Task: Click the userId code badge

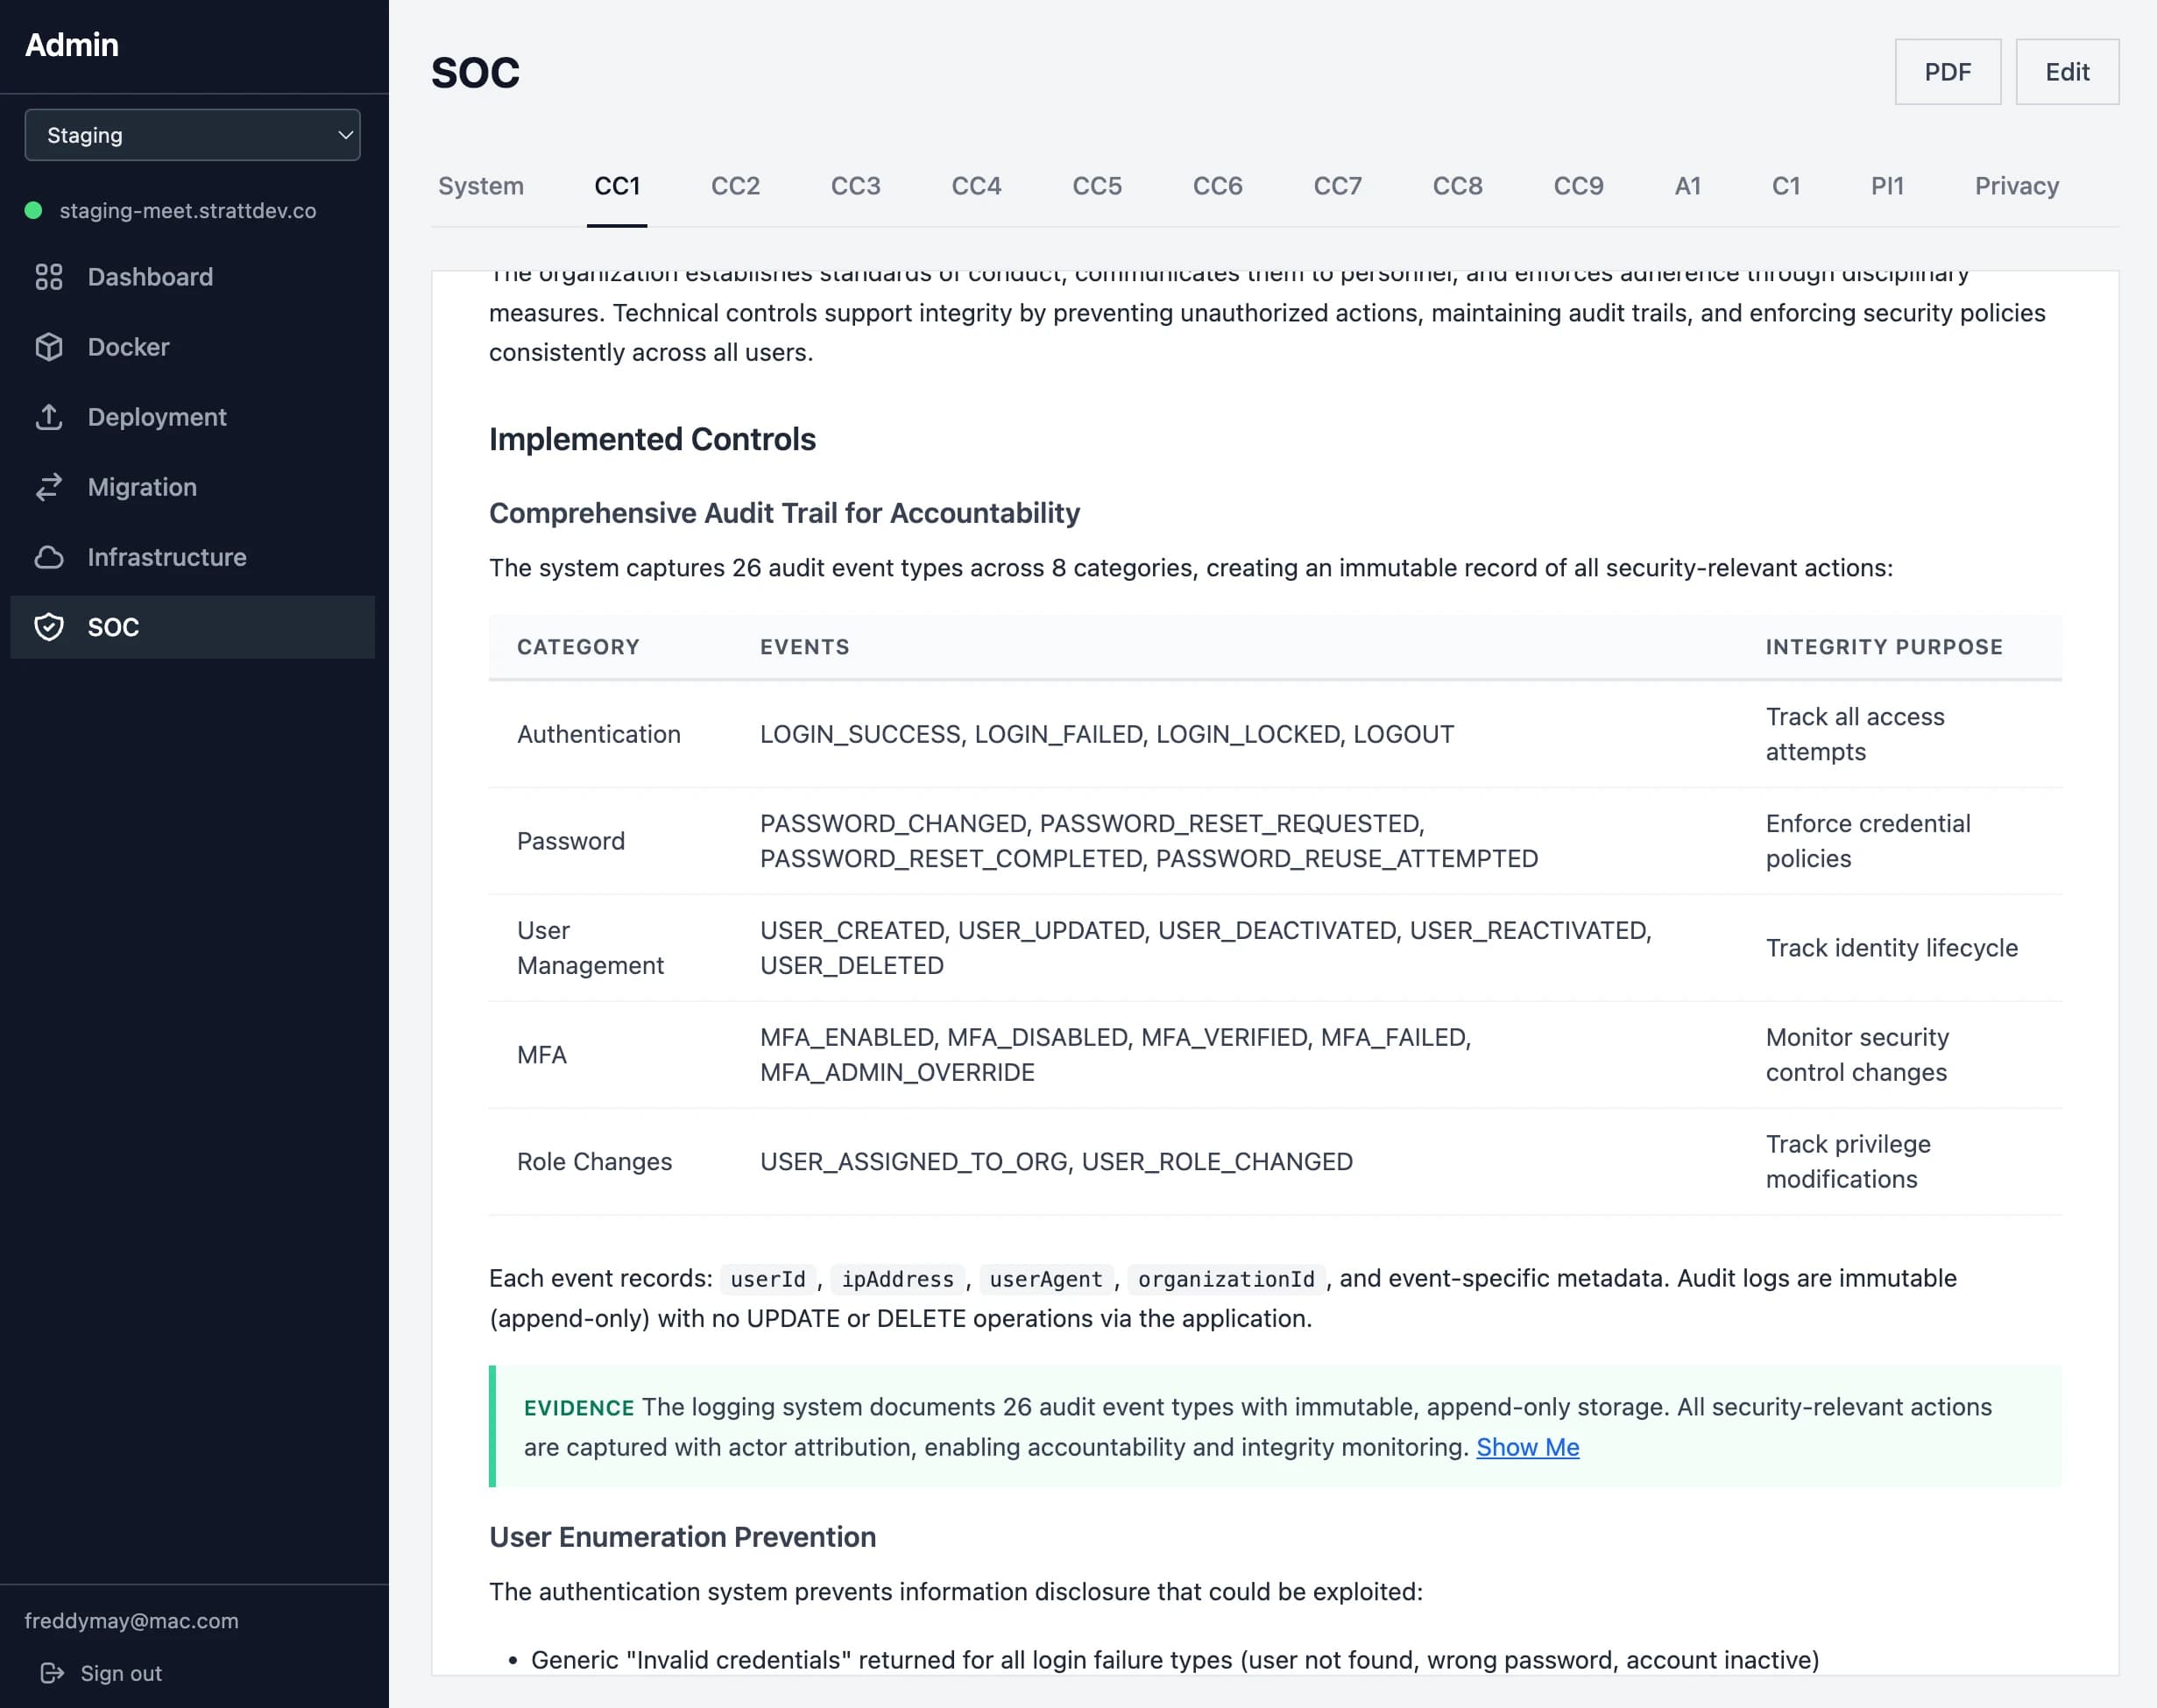Action: coord(768,1278)
